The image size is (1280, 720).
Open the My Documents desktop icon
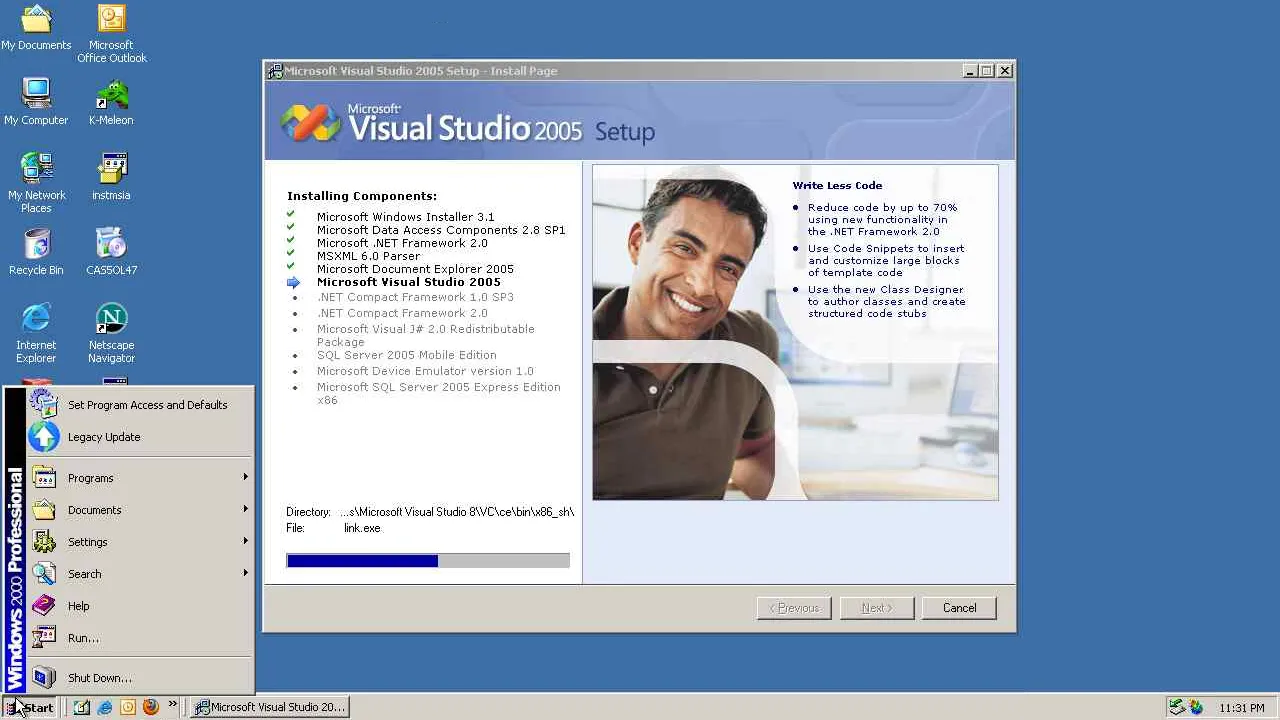click(x=36, y=28)
